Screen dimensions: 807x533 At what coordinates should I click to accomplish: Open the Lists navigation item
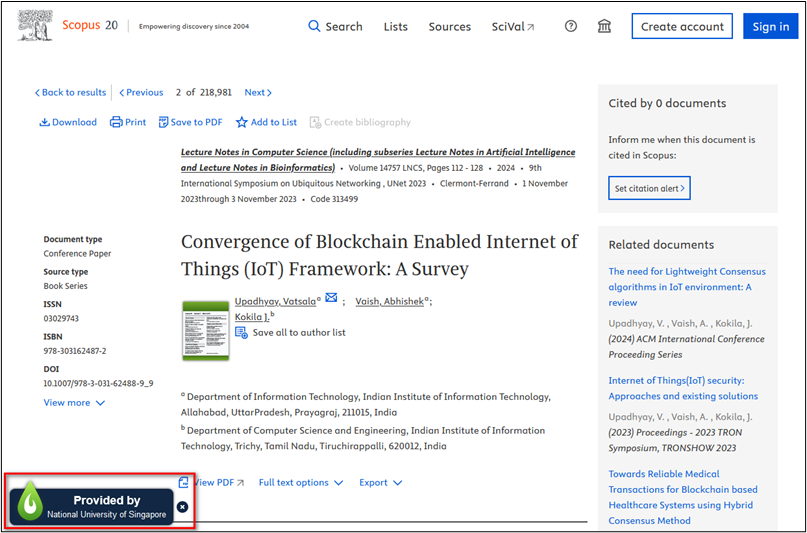pos(395,26)
